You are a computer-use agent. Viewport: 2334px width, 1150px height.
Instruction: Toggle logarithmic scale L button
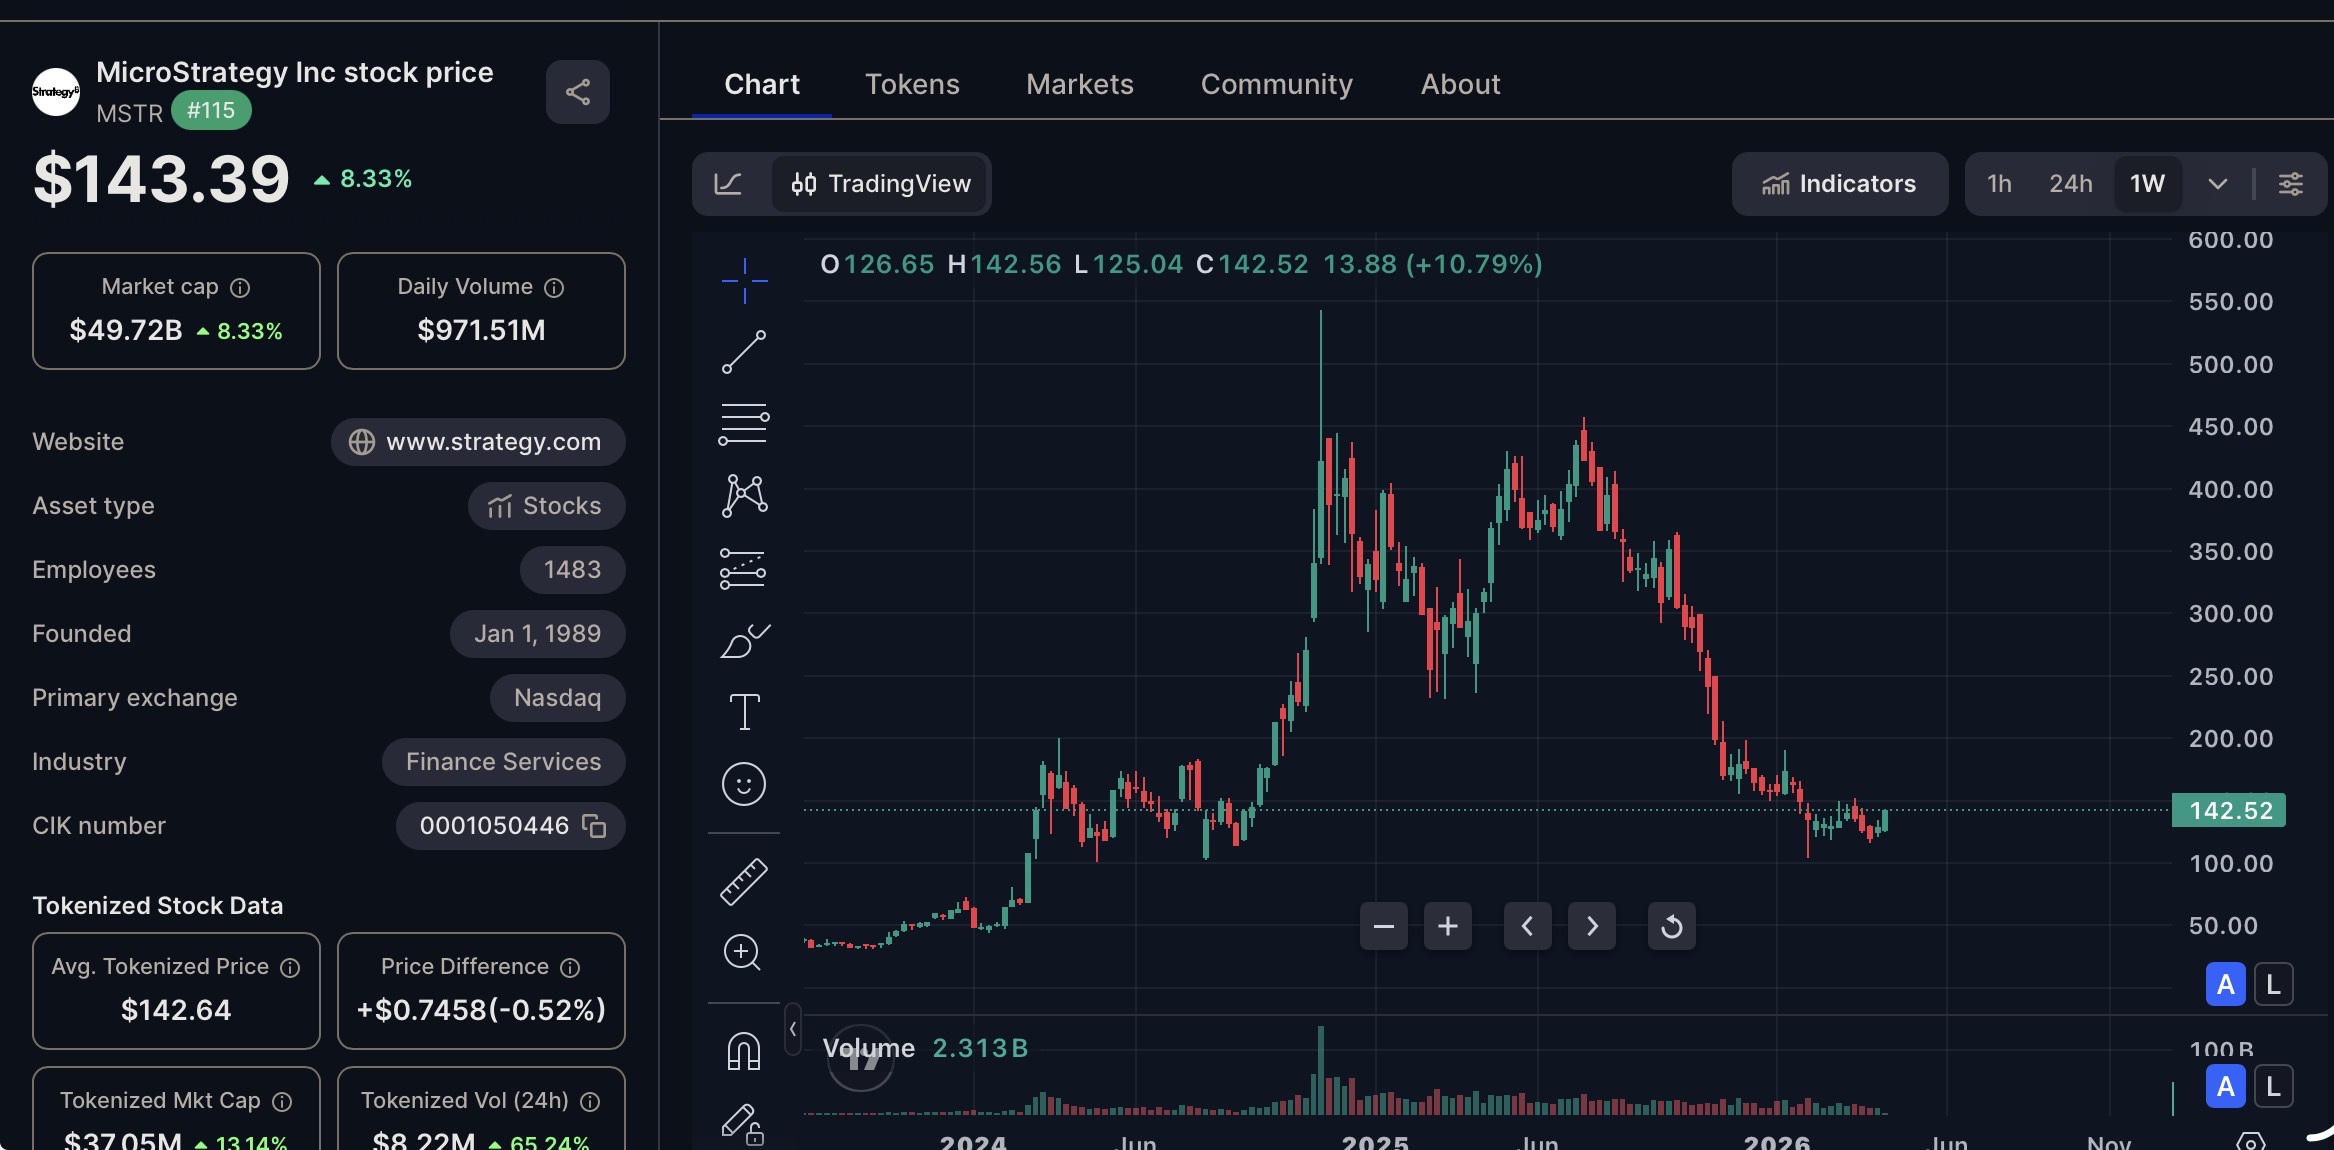coord(2273,985)
